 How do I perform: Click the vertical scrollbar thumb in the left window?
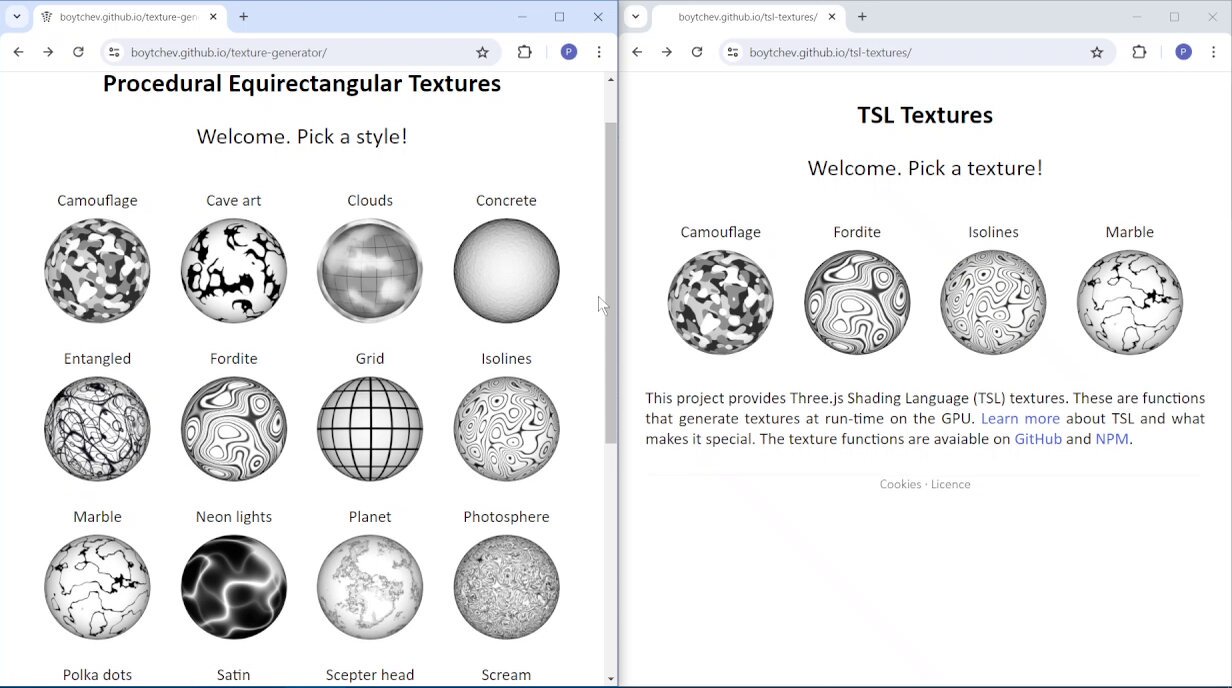pyautogui.click(x=611, y=283)
